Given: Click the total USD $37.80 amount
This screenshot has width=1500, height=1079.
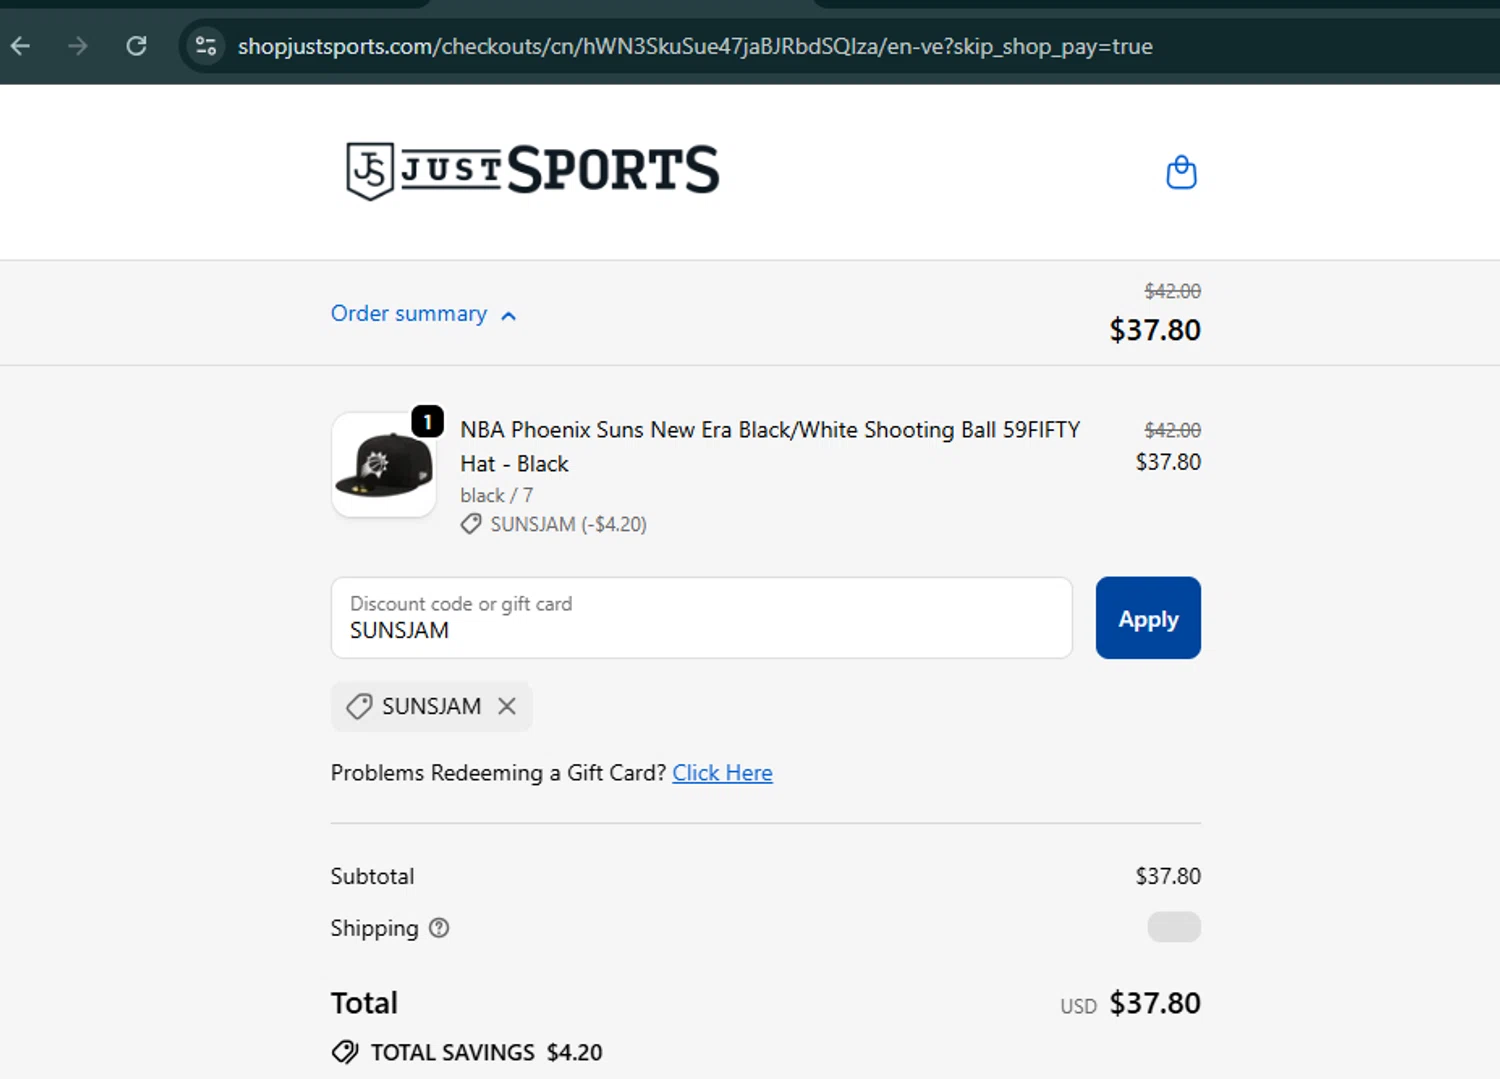Looking at the screenshot, I should 1131,1003.
